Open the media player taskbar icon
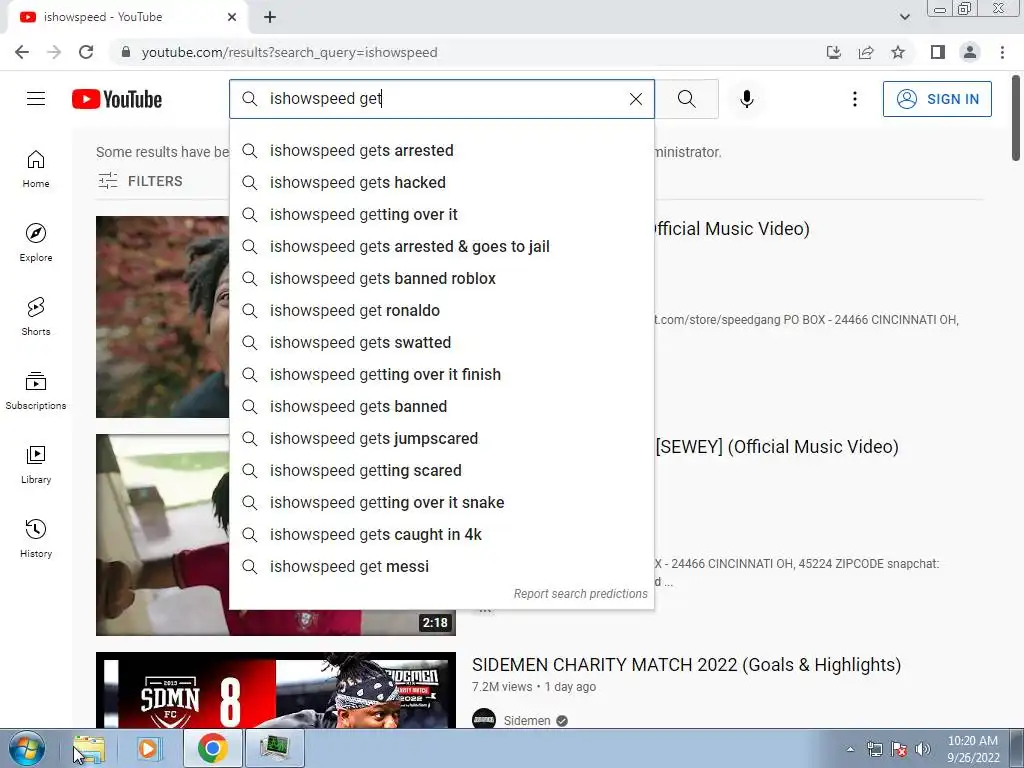 (148, 749)
